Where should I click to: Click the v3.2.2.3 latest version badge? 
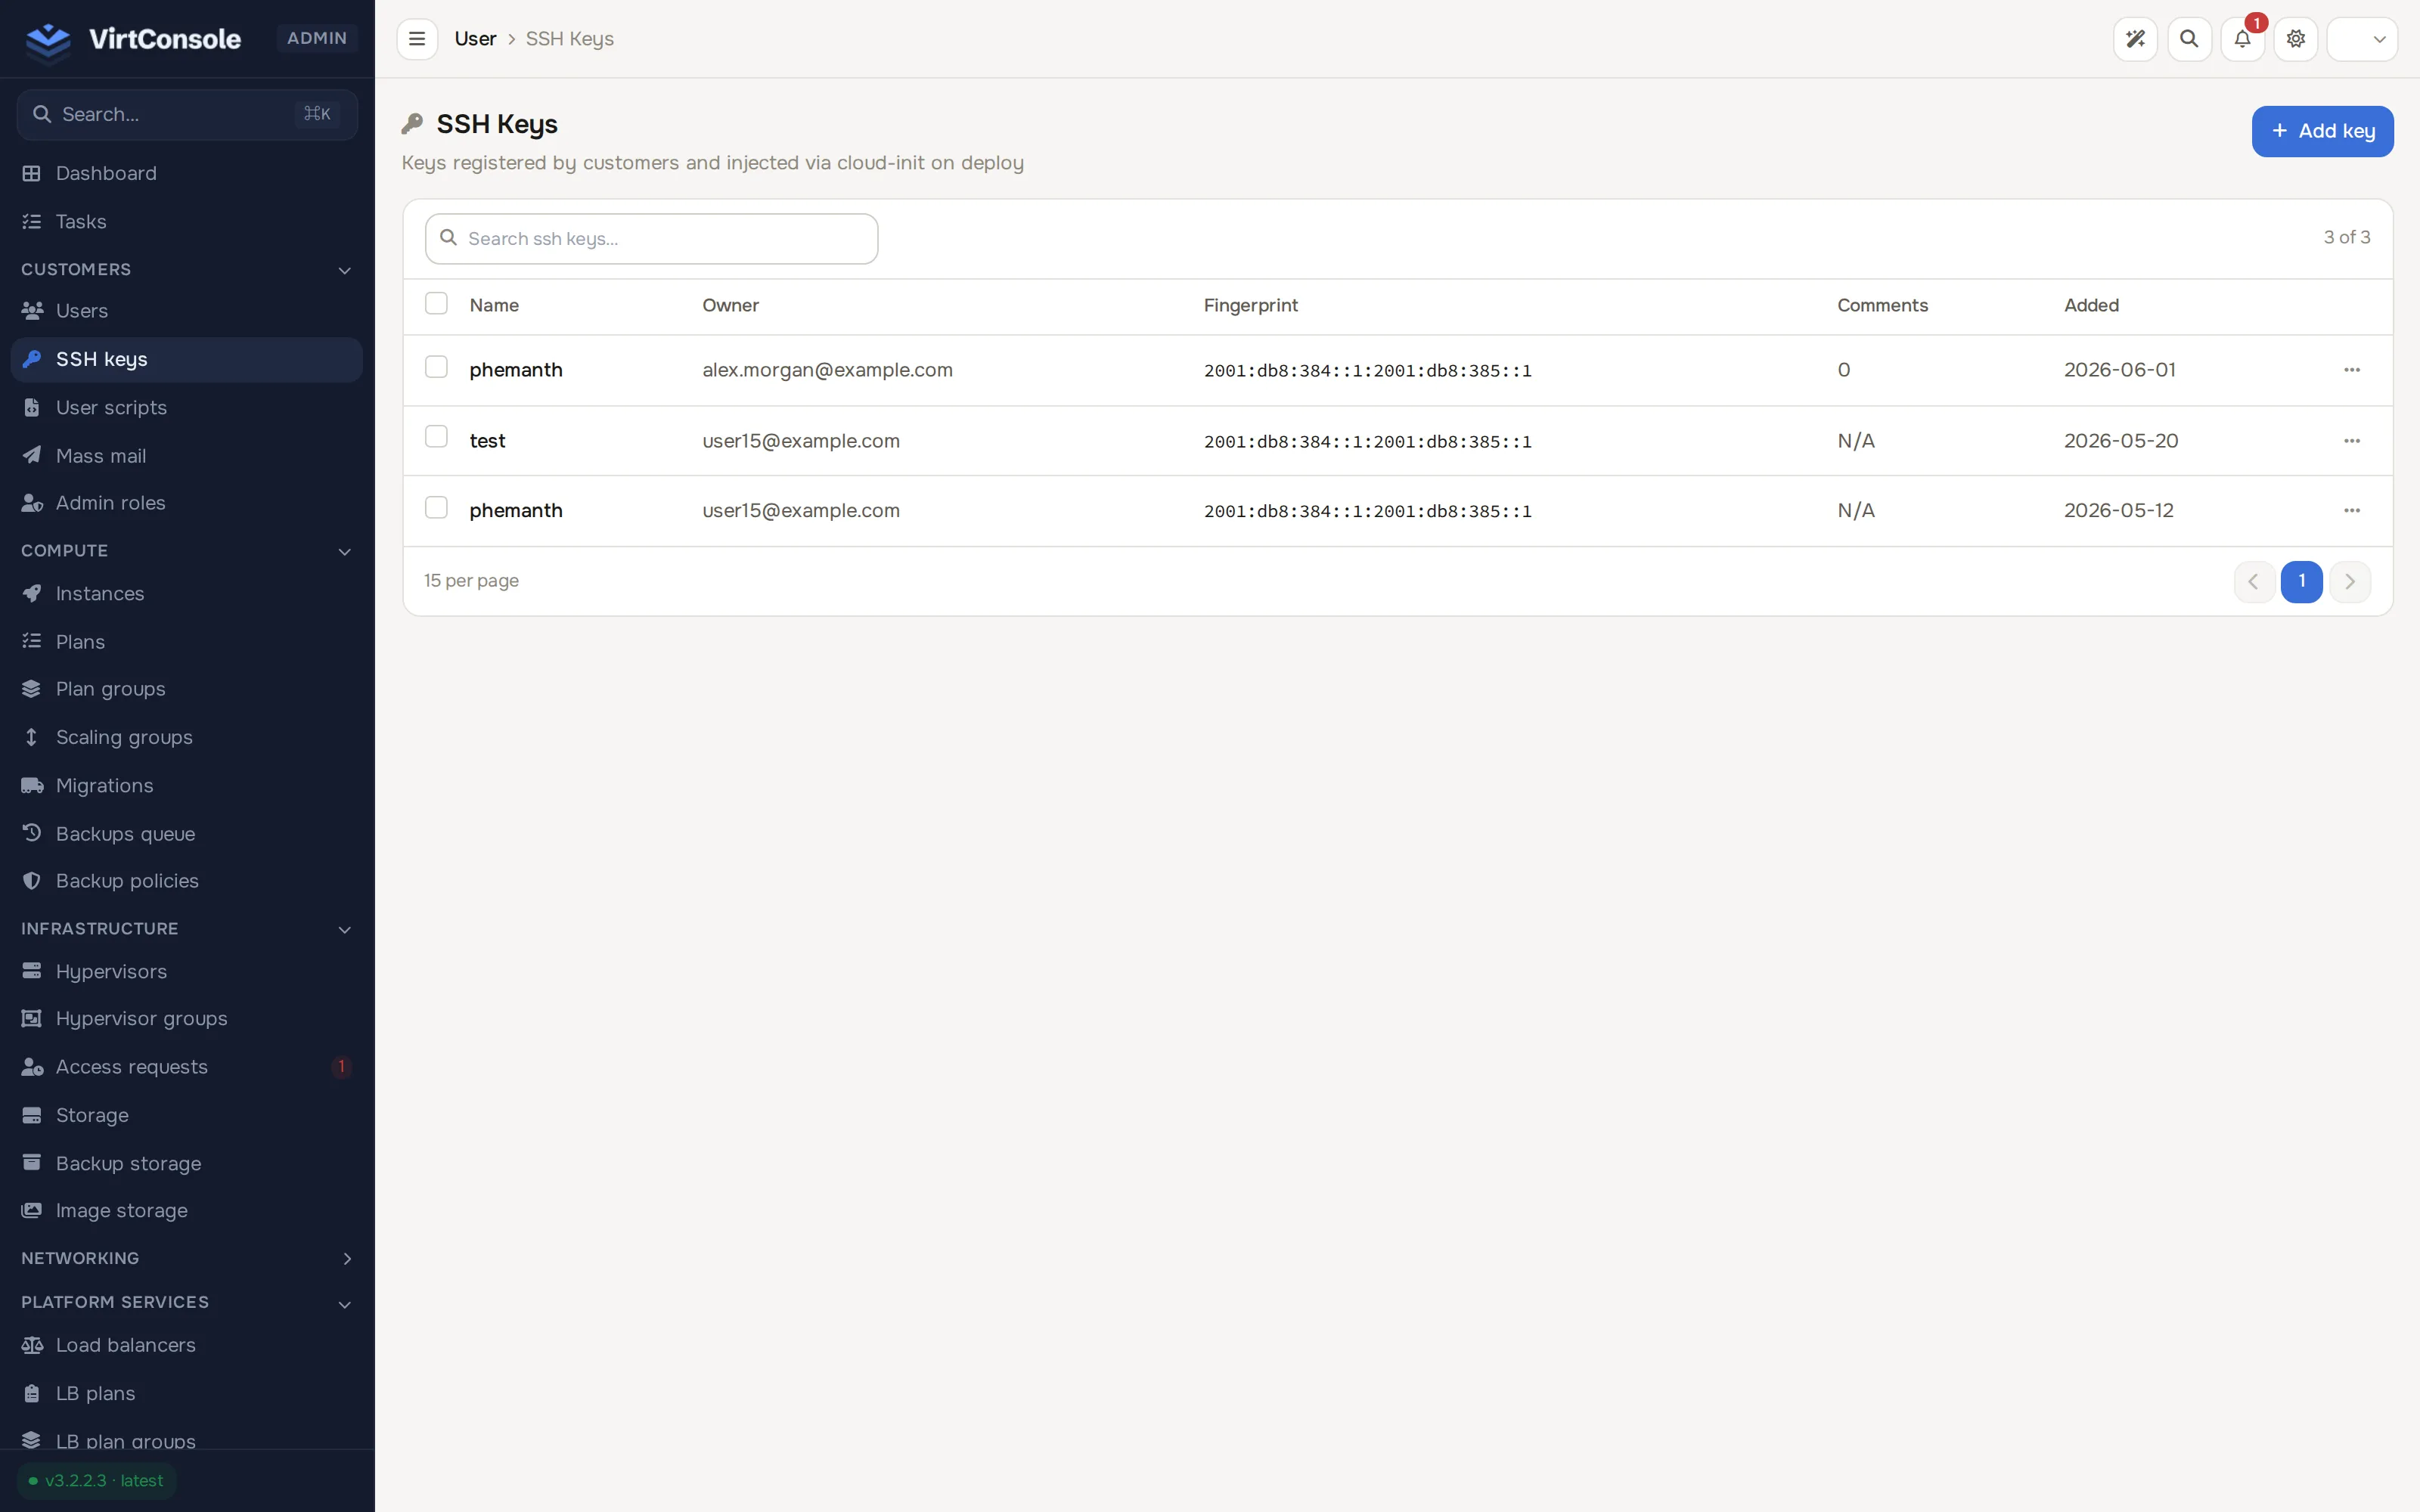[x=97, y=1481]
